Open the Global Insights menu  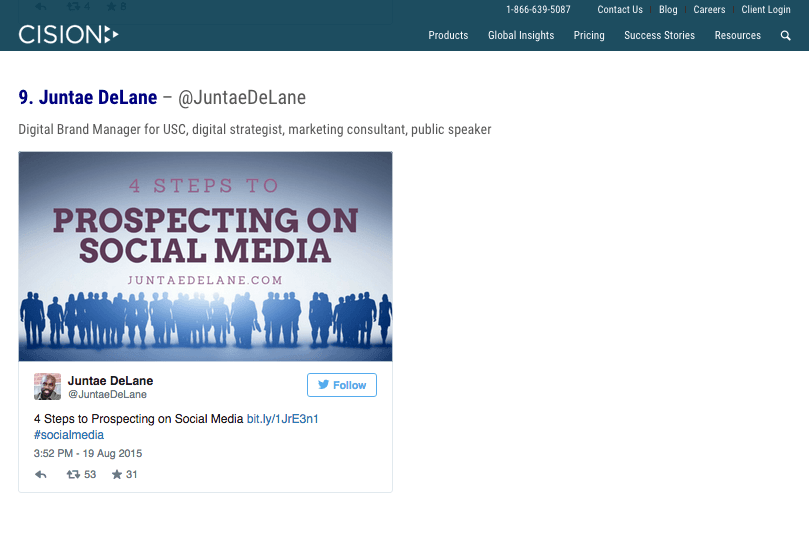click(x=521, y=36)
